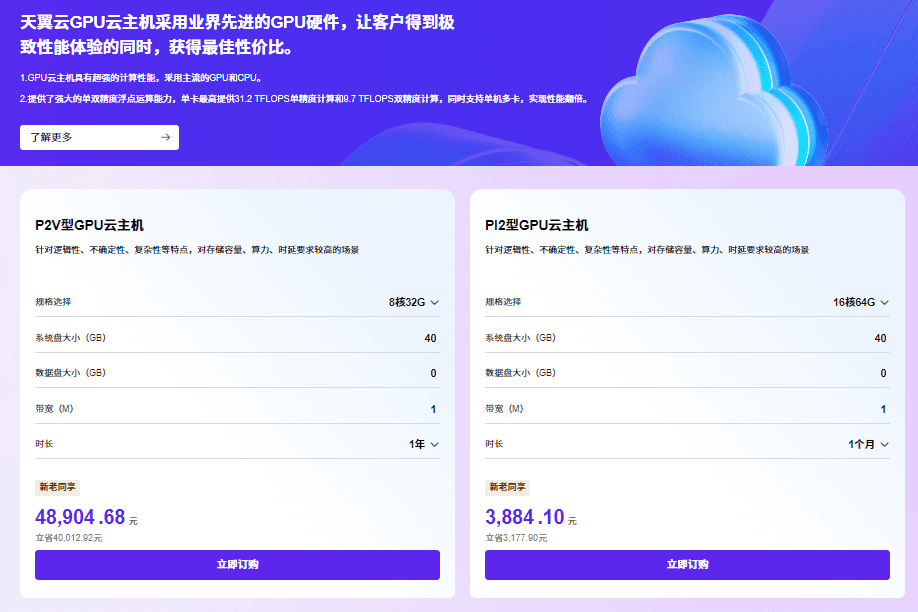Click the 立省40,012.92元 savings text

pos(68,538)
